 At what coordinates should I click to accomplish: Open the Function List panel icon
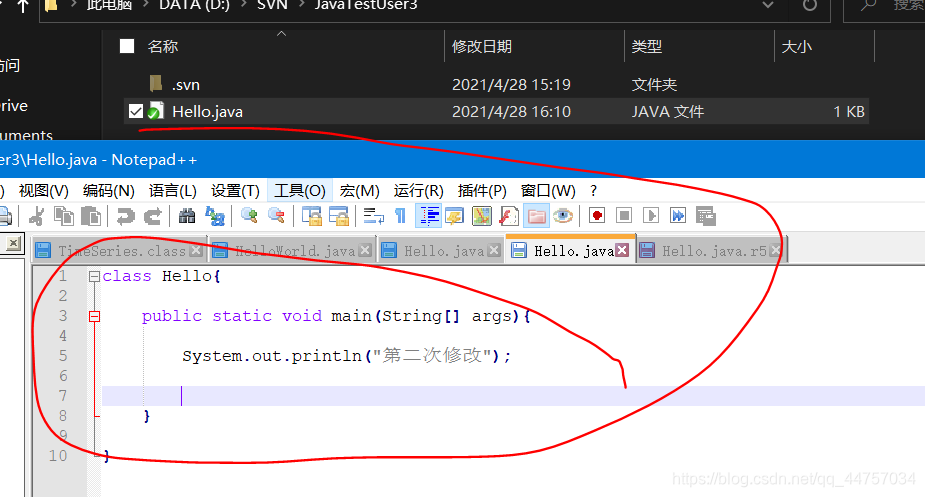(x=509, y=216)
